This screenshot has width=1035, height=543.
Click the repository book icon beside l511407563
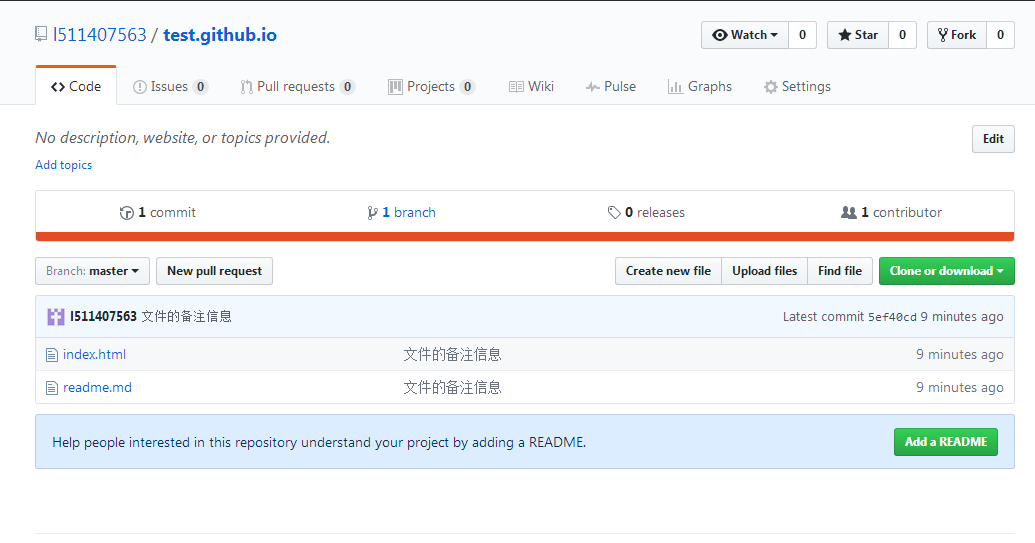pos(41,34)
